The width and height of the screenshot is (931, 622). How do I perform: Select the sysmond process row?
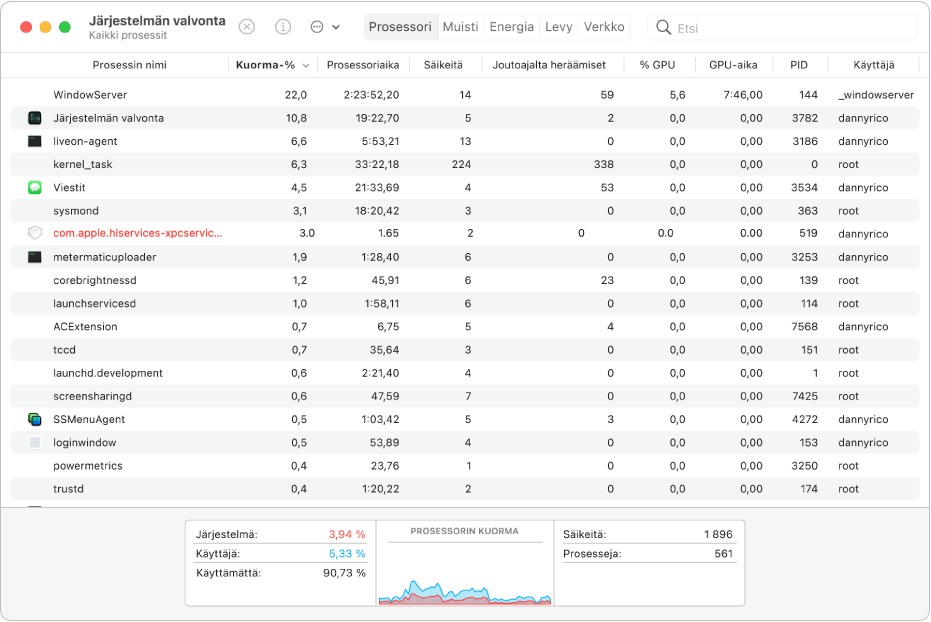pyautogui.click(x=465, y=211)
